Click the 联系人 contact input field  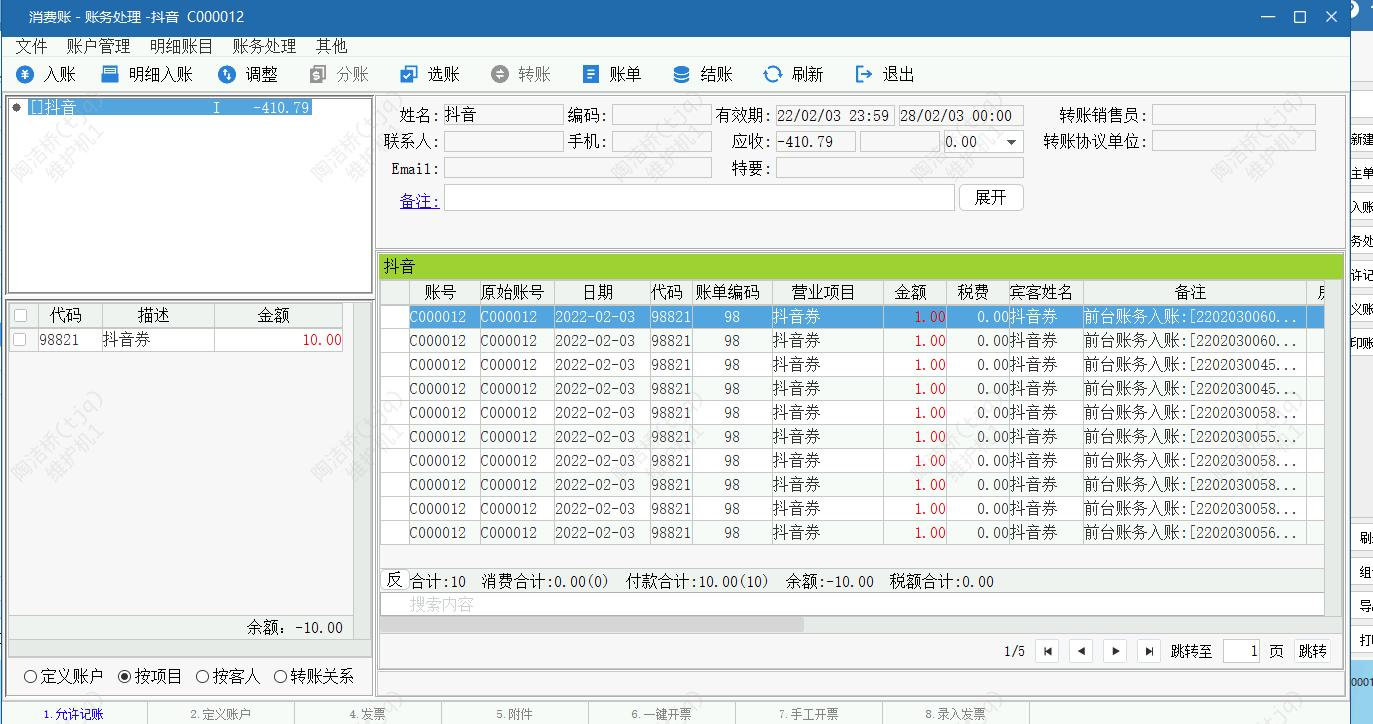[503, 142]
